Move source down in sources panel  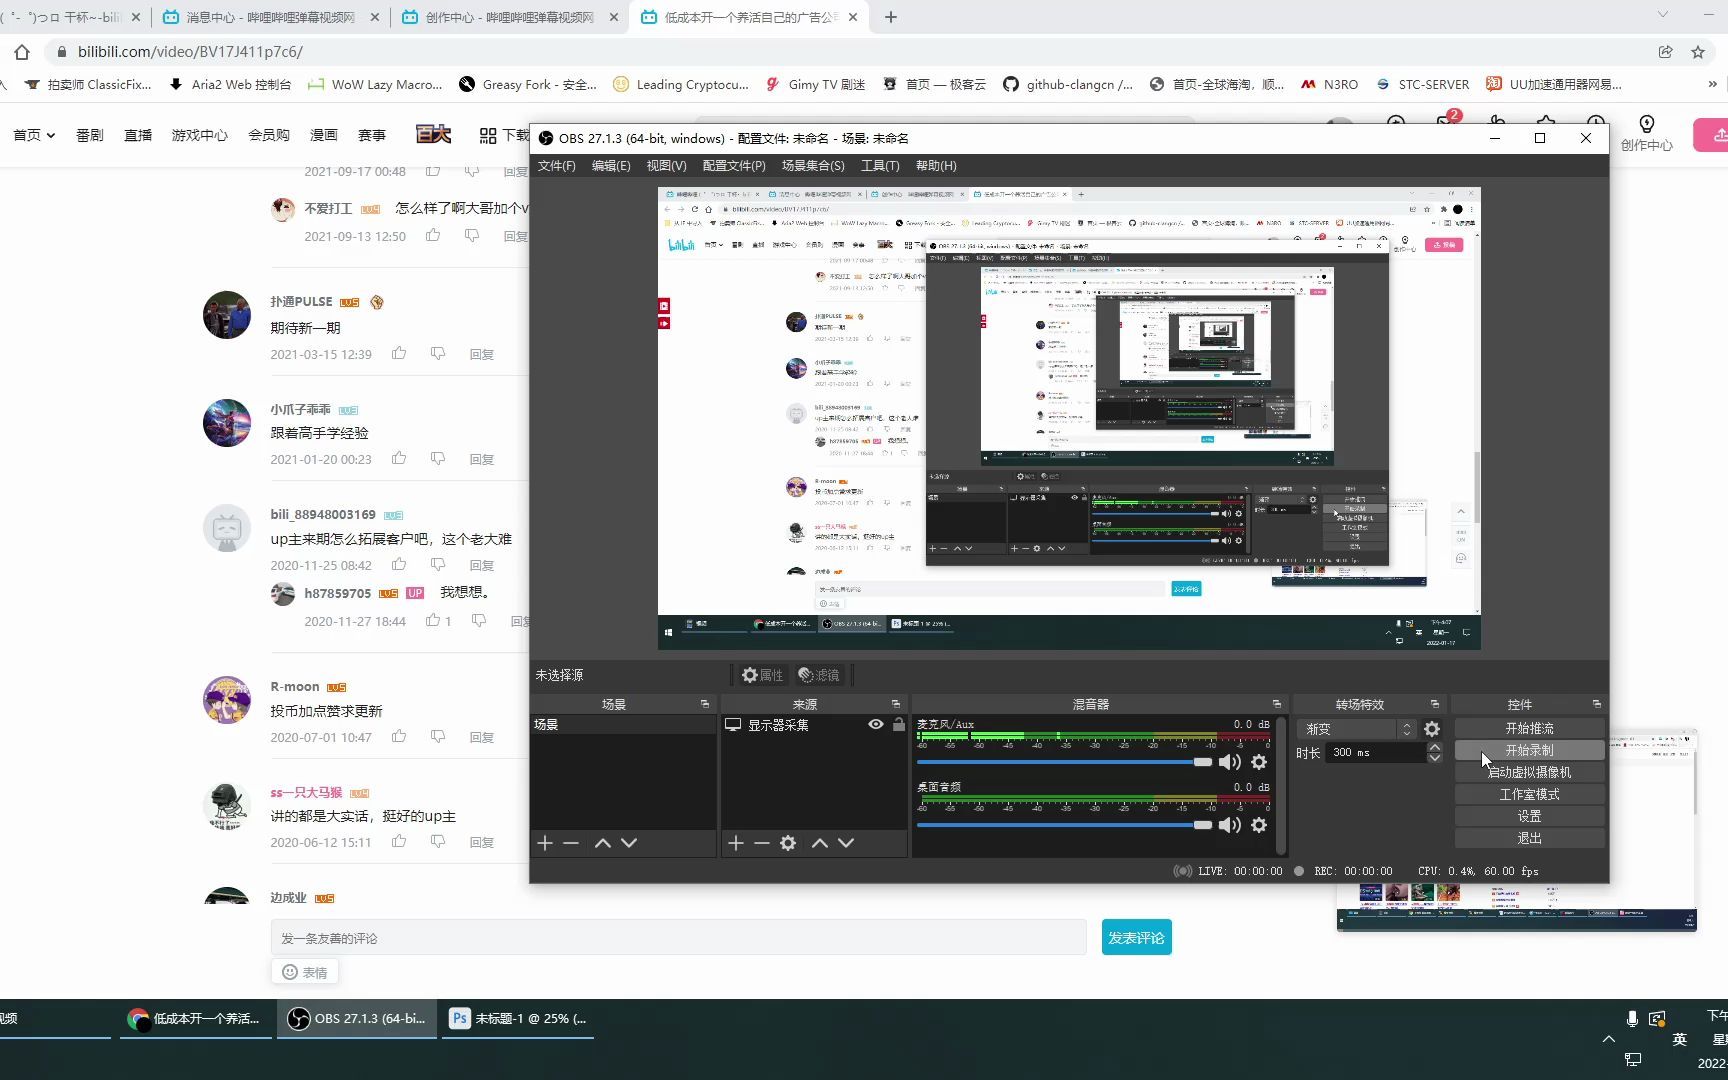pyautogui.click(x=846, y=843)
